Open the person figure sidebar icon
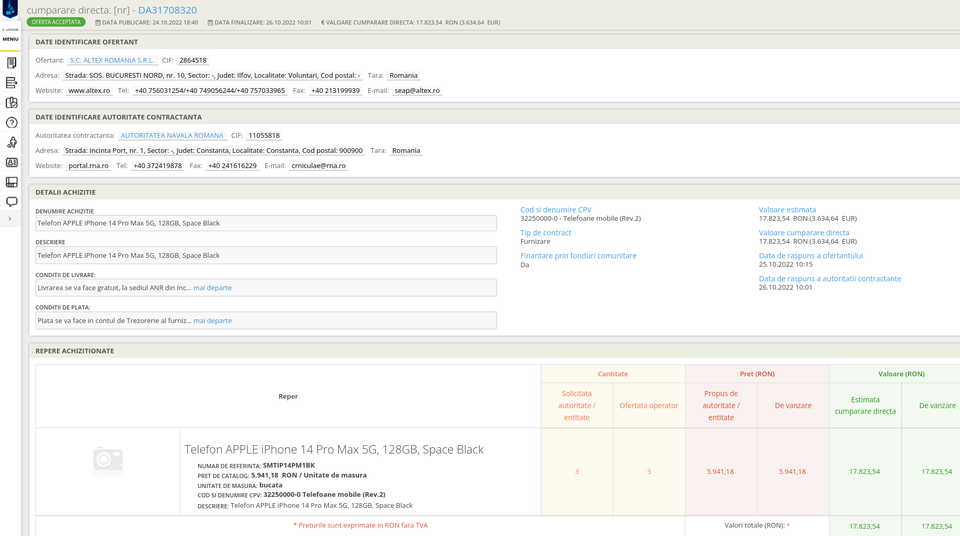This screenshot has width=960, height=536. pyautogui.click(x=11, y=143)
